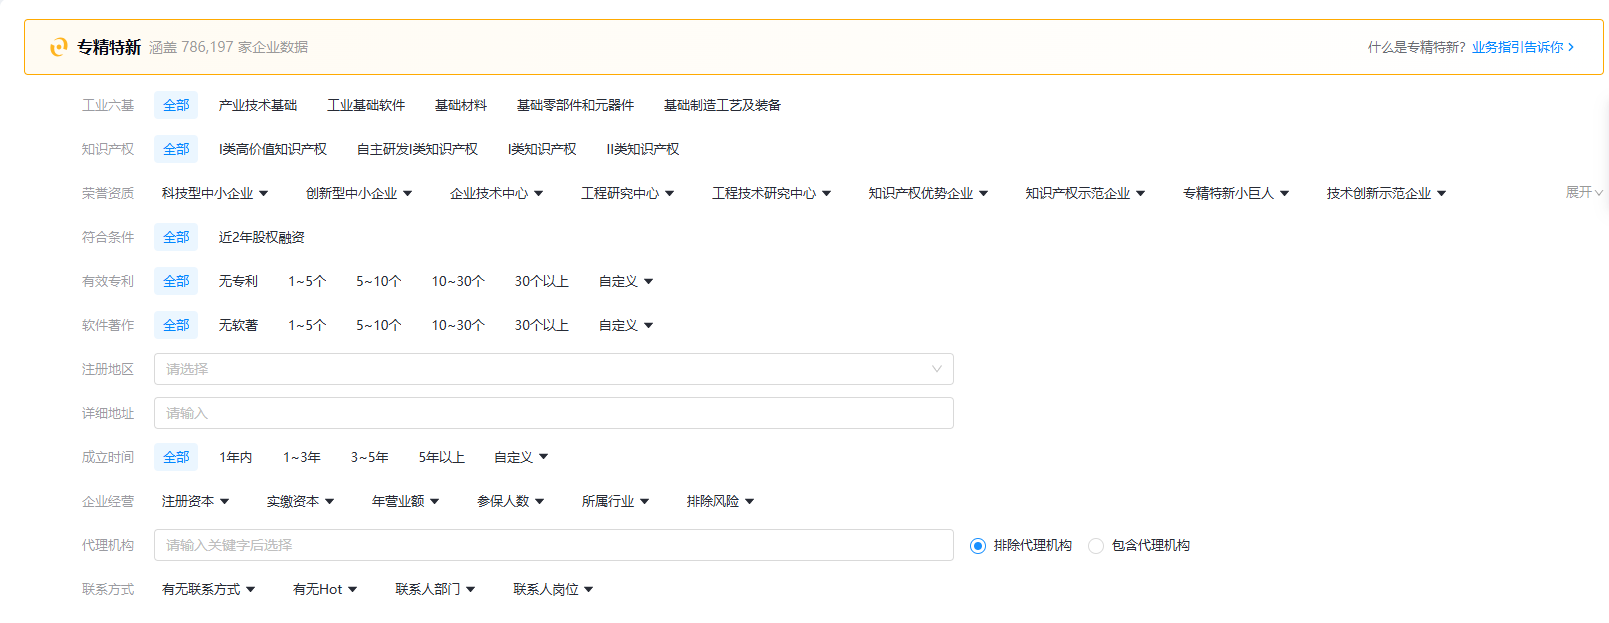Choose I类高价值知识产权 option
This screenshot has height=623, width=1609.
tap(273, 149)
